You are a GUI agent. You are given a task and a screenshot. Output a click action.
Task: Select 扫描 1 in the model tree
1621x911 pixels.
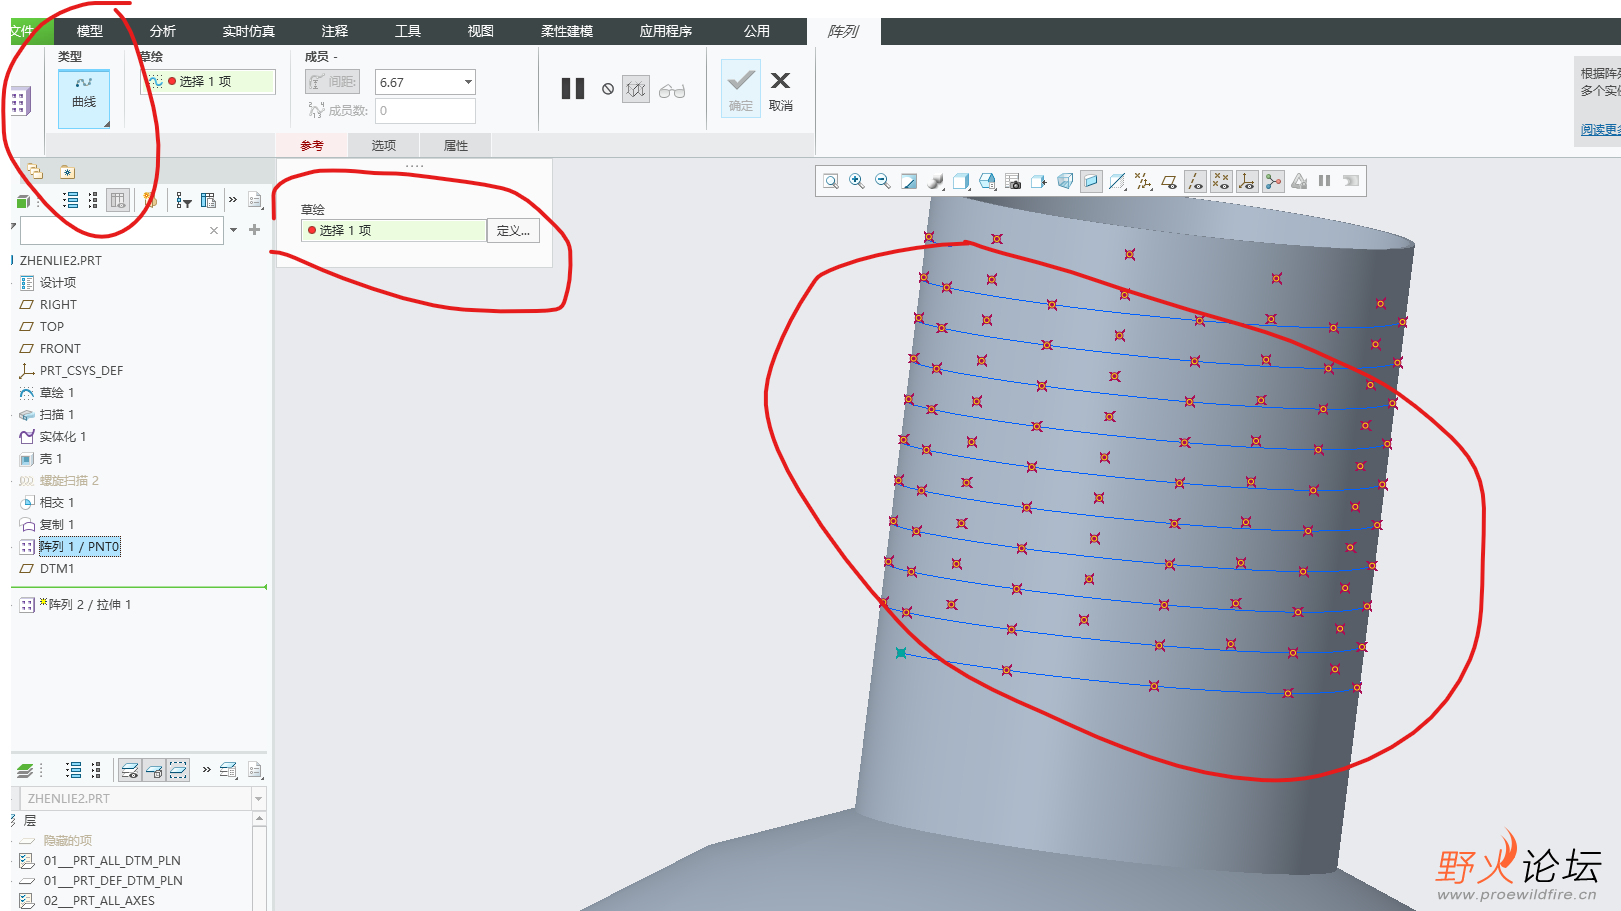tap(57, 415)
